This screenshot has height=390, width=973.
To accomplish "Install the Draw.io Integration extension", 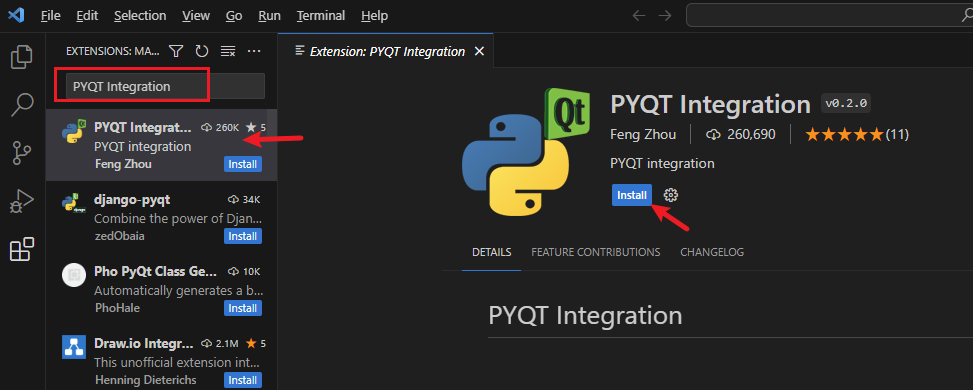I will [243, 380].
